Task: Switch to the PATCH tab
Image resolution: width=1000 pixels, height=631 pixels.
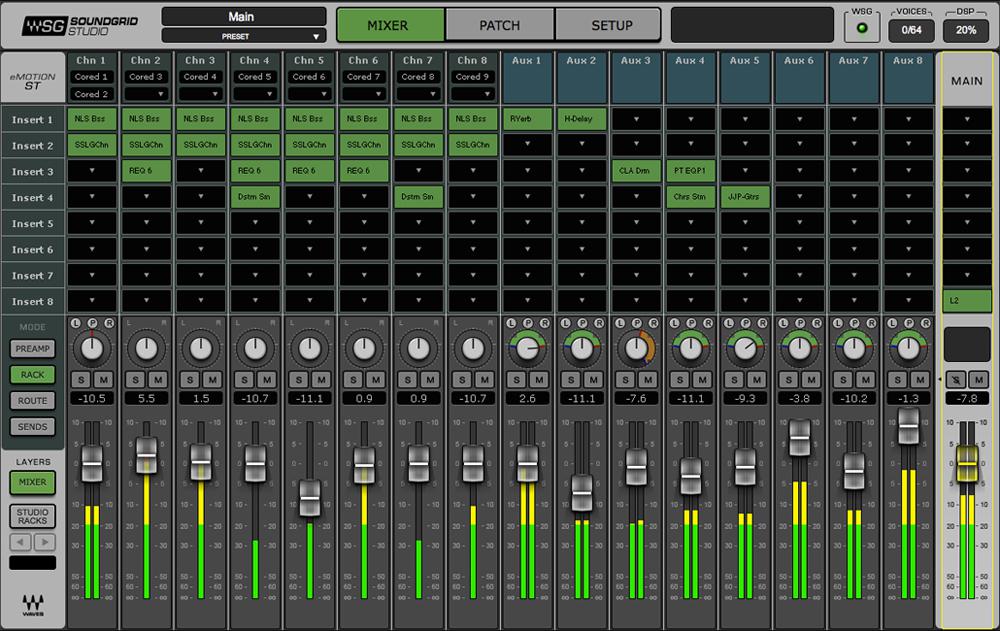Action: [x=499, y=25]
